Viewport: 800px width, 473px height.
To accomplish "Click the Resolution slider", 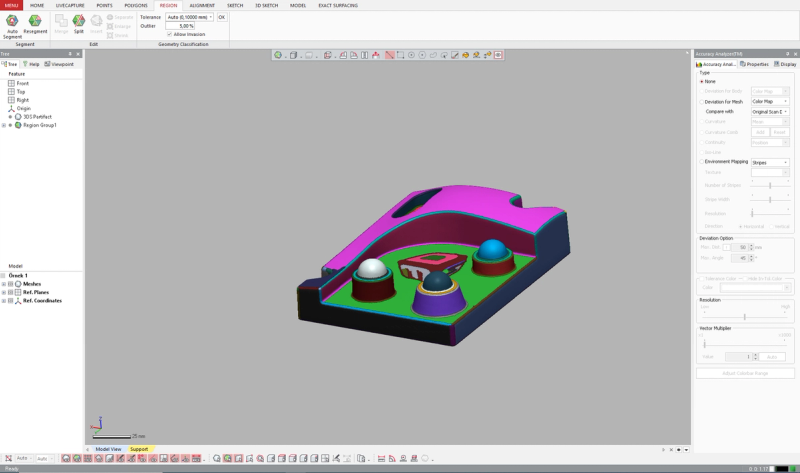I will [744, 317].
